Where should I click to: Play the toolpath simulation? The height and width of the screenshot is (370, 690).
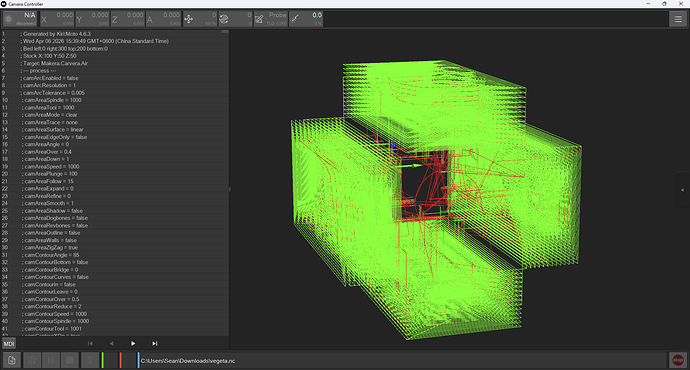click(x=133, y=343)
